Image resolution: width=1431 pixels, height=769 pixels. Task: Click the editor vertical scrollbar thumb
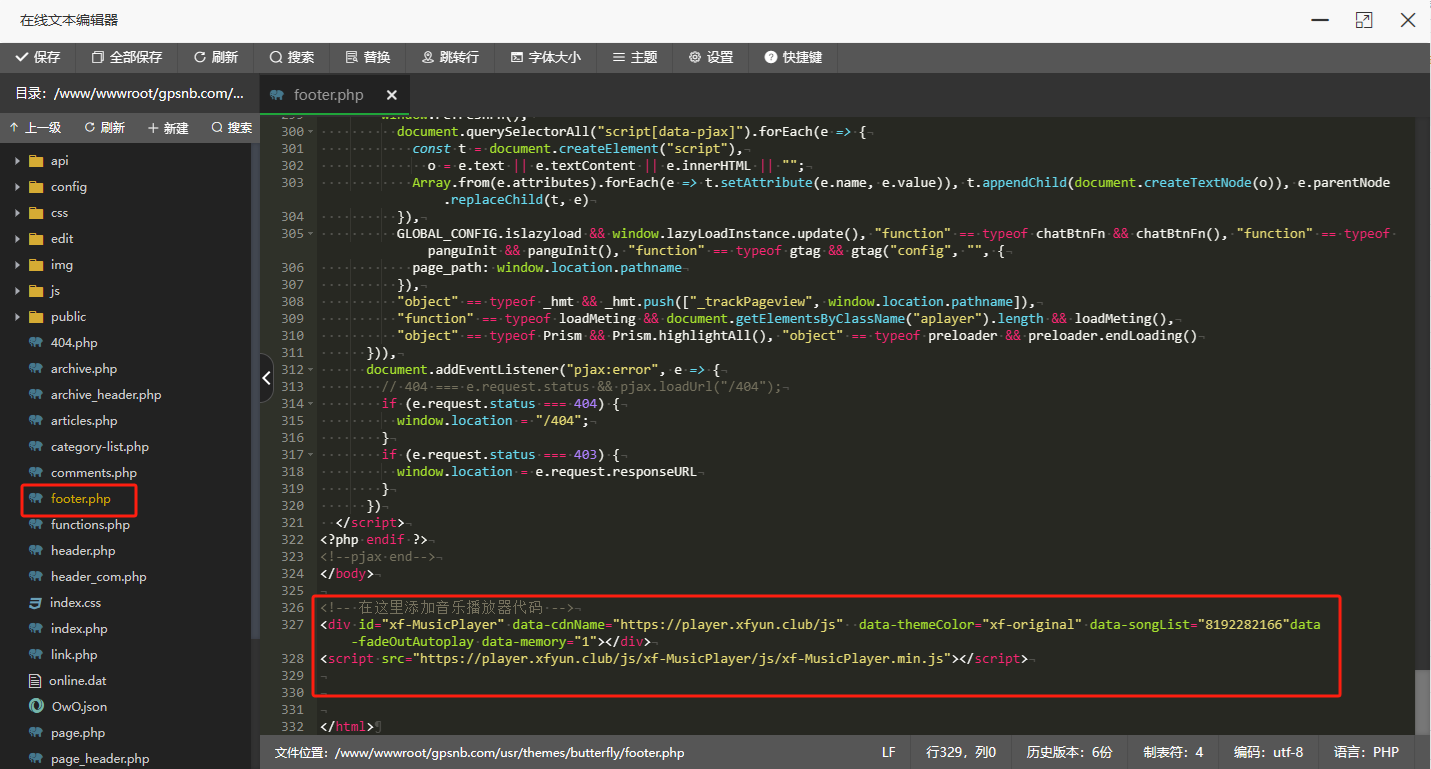coord(1423,702)
